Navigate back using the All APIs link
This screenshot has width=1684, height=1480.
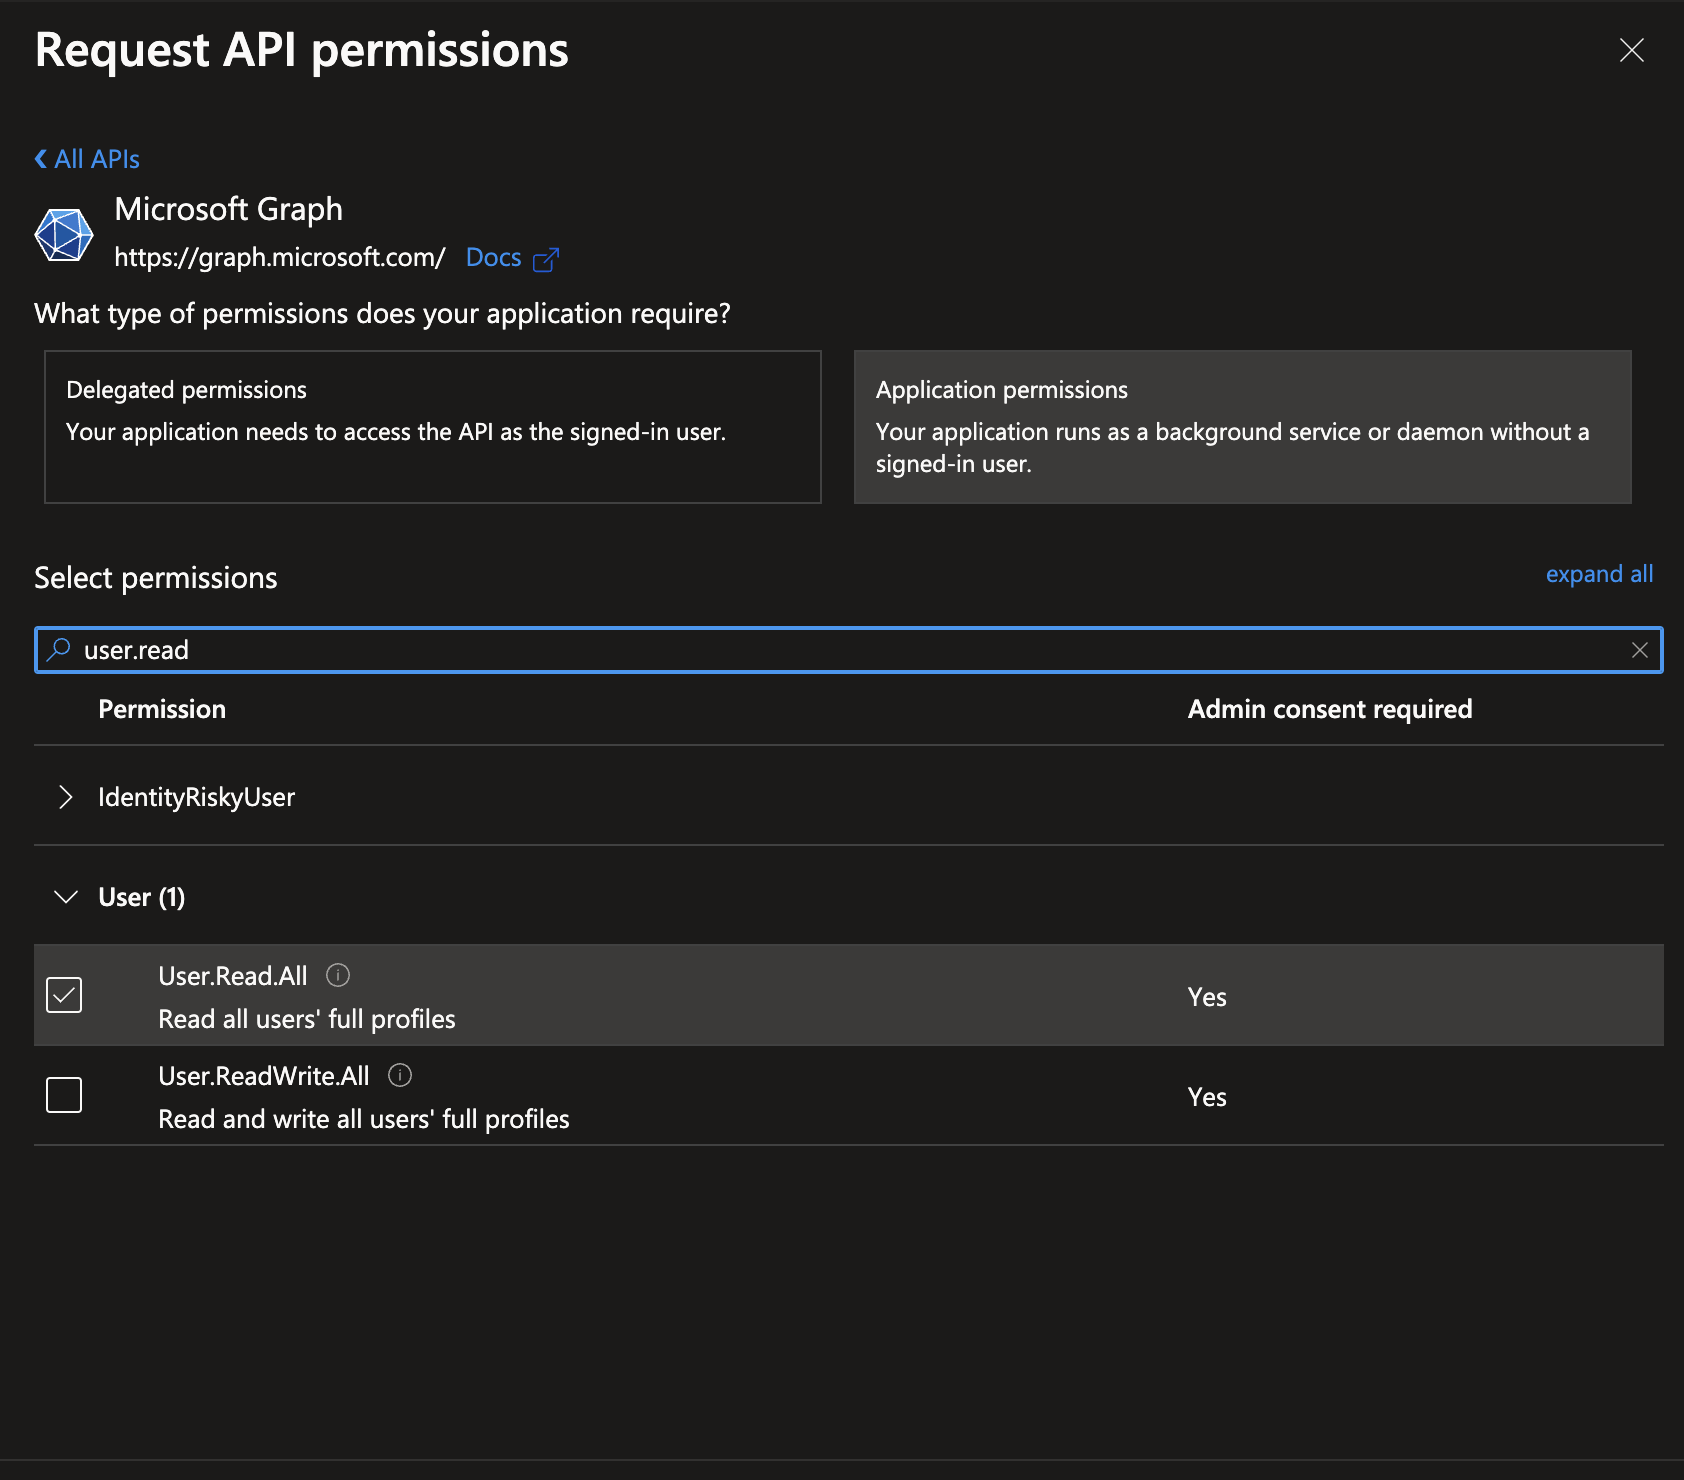96,158
